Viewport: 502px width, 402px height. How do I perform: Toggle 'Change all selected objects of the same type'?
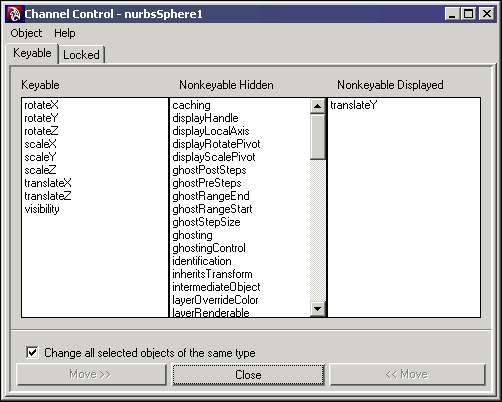32,352
